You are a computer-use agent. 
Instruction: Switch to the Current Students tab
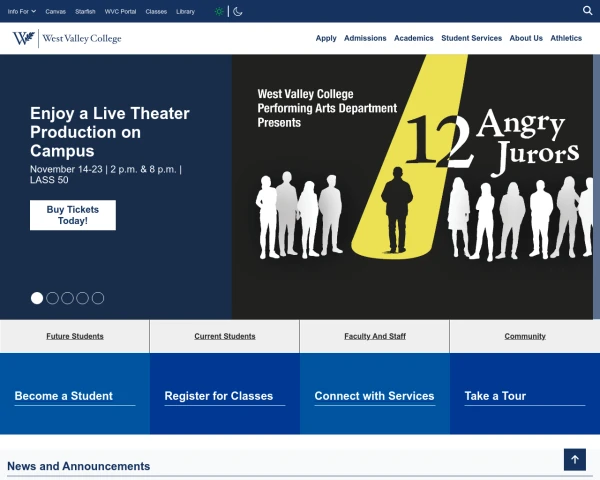coord(224,336)
